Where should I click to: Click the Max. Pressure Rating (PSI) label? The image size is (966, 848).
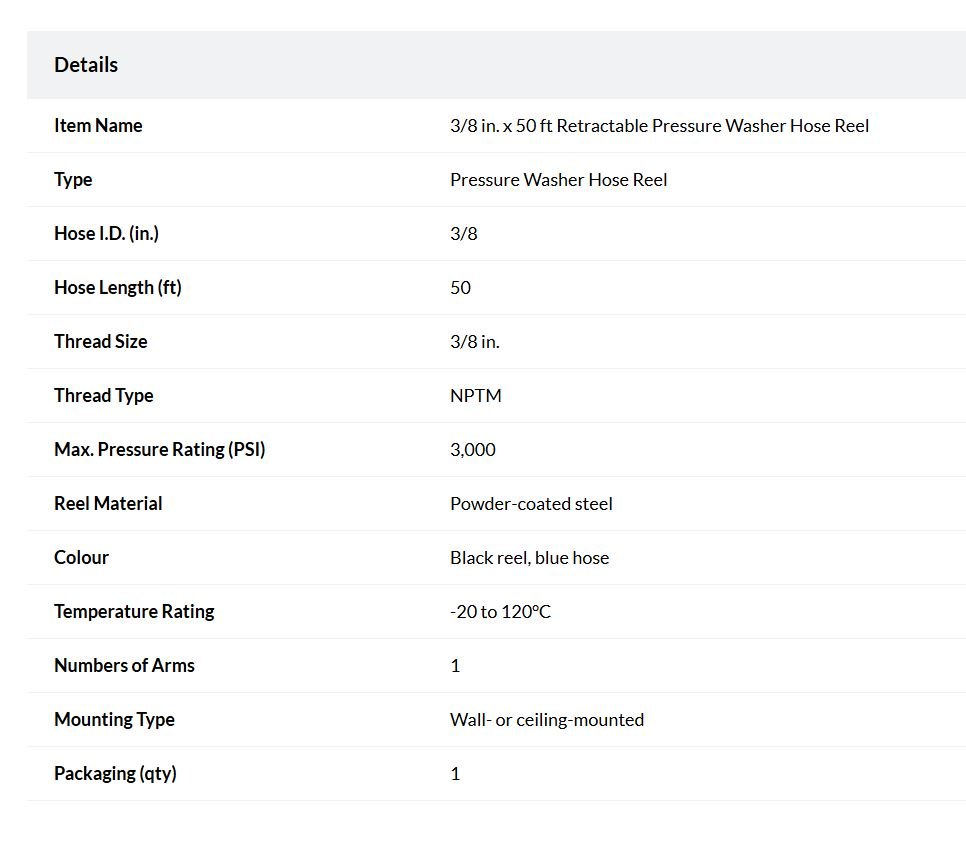160,449
